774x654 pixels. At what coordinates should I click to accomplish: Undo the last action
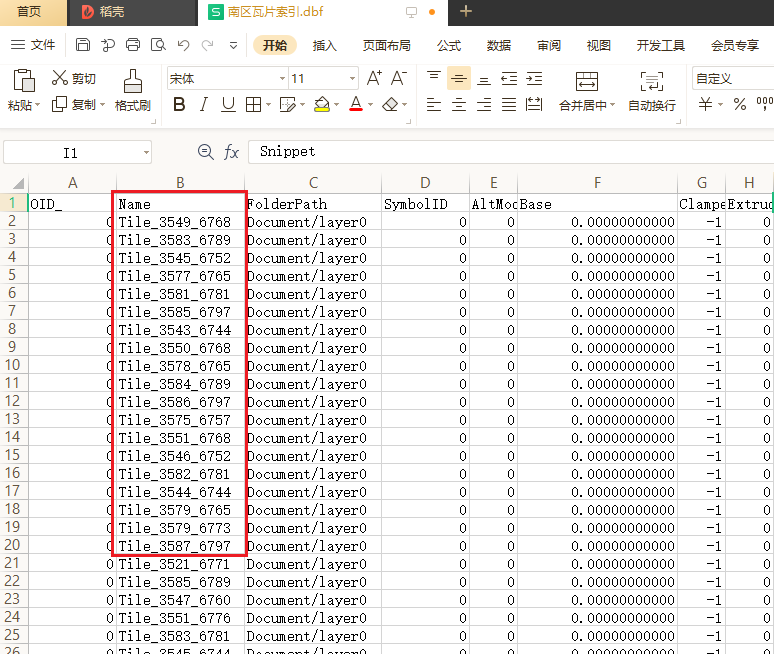tap(183, 45)
